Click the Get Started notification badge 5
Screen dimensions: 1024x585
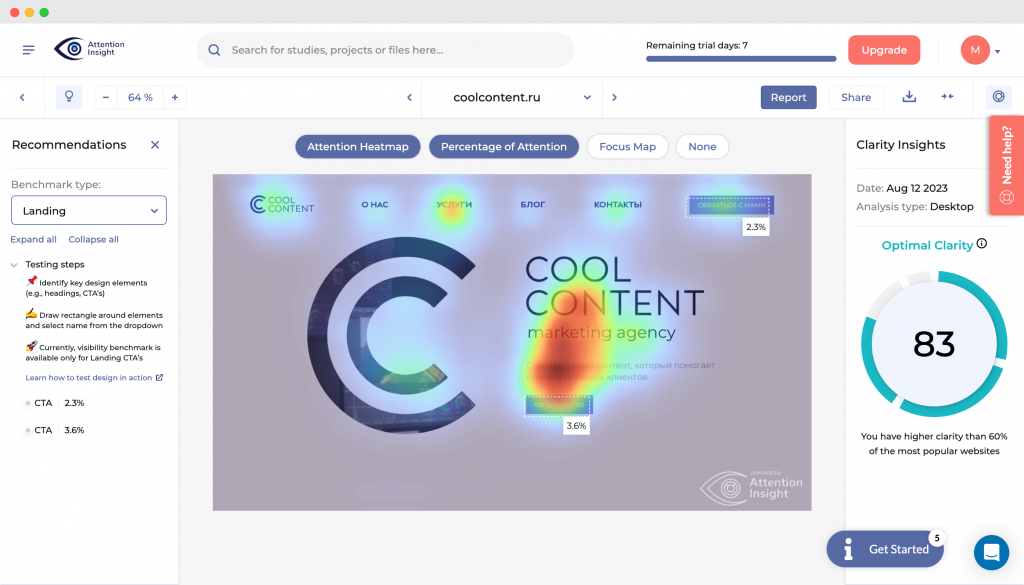pos(937,538)
